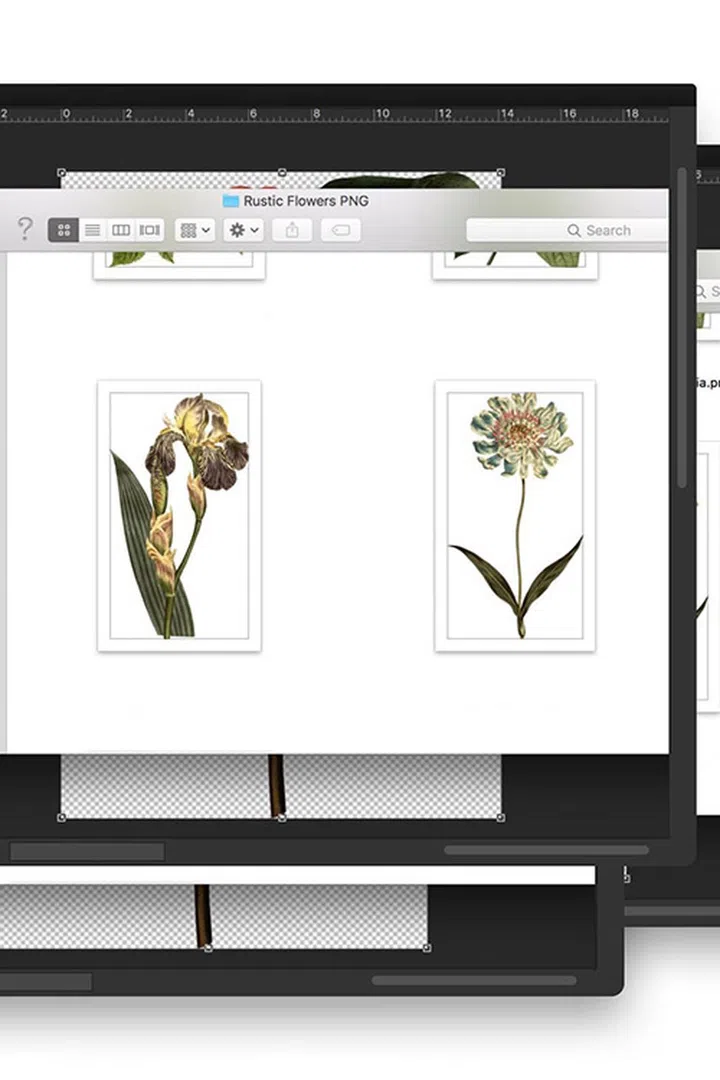Image resolution: width=720 pixels, height=1080 pixels.
Task: Click the horizontal ruler at mark 10
Action: pos(381,115)
